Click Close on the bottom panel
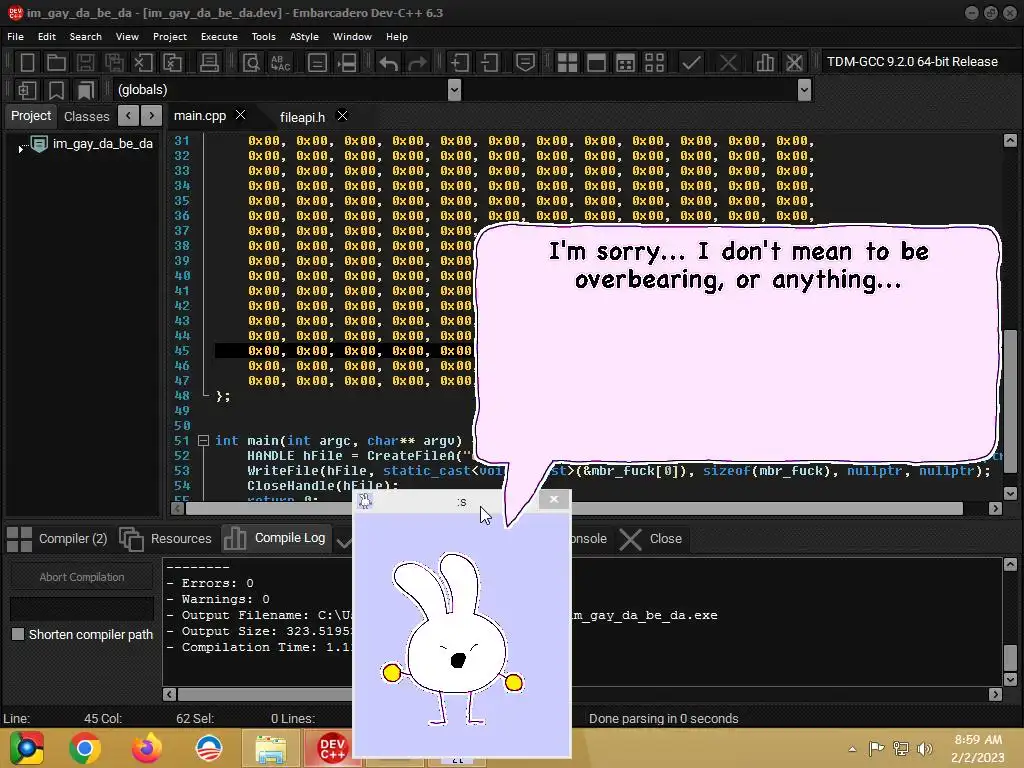Image resolution: width=1024 pixels, height=768 pixels. click(650, 539)
